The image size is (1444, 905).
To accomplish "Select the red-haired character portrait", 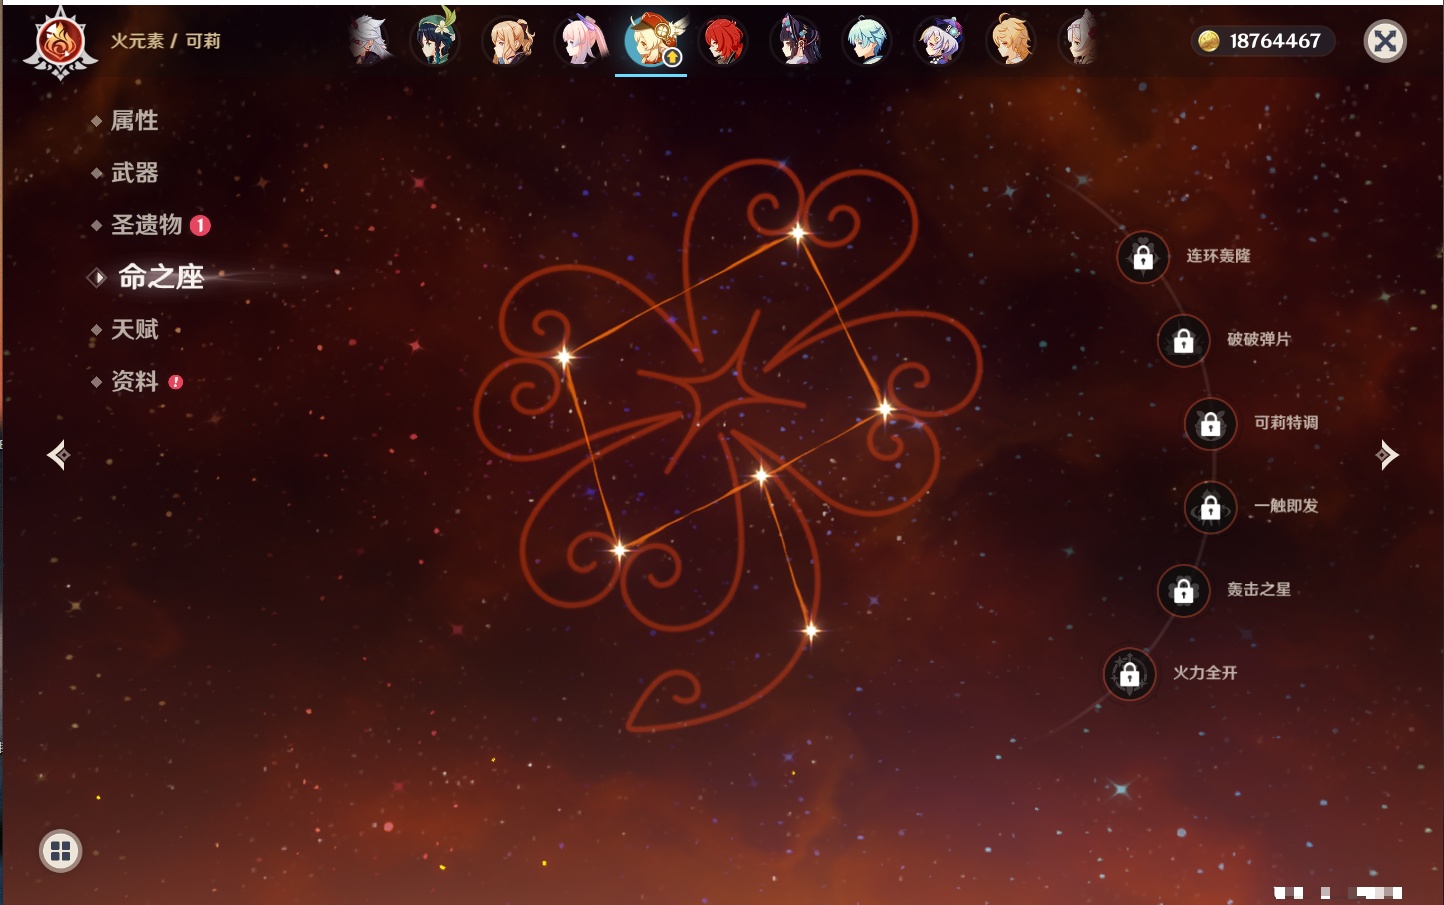I will [x=723, y=42].
